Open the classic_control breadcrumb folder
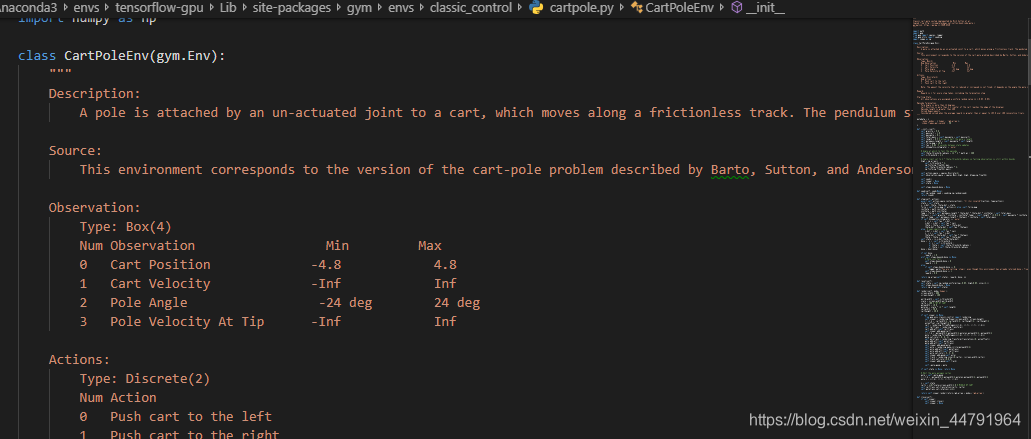This screenshot has width=1031, height=439. [x=472, y=8]
